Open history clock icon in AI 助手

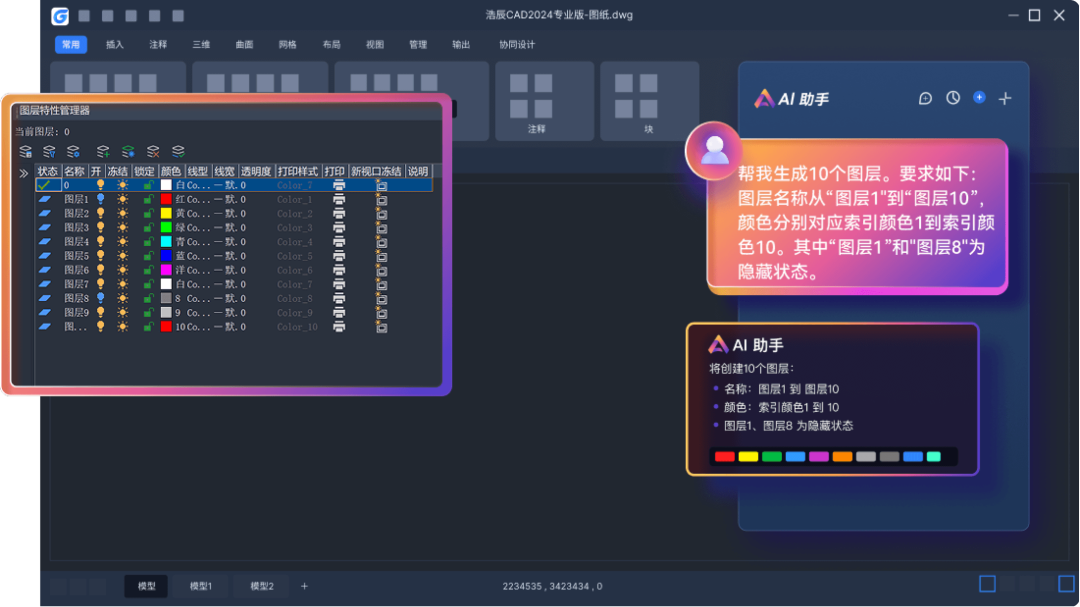953,98
